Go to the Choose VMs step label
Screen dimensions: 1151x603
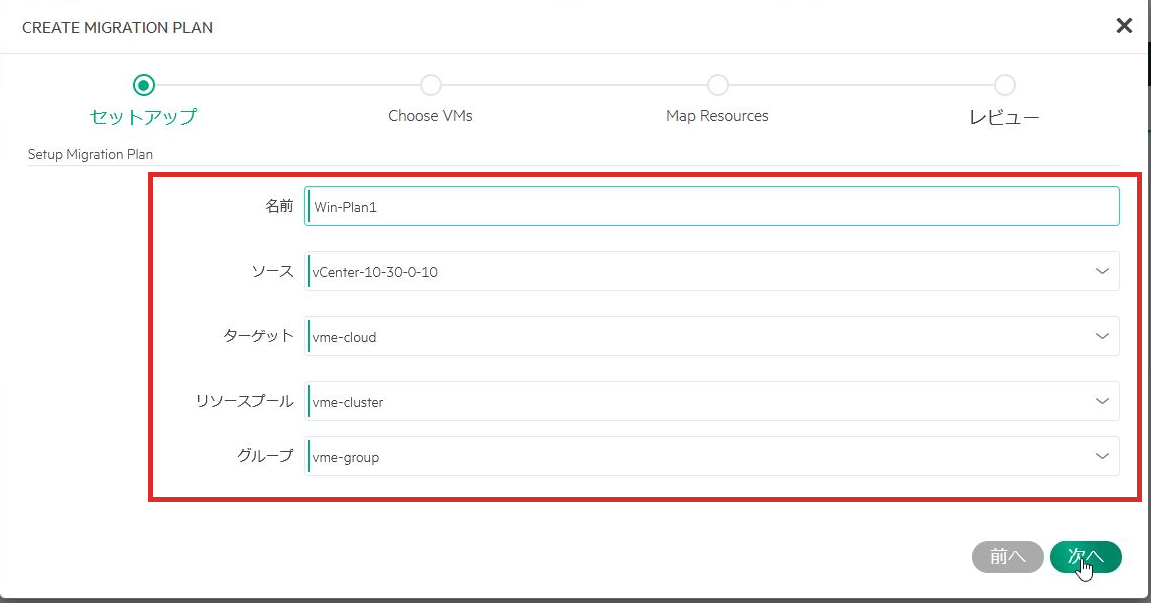430,116
